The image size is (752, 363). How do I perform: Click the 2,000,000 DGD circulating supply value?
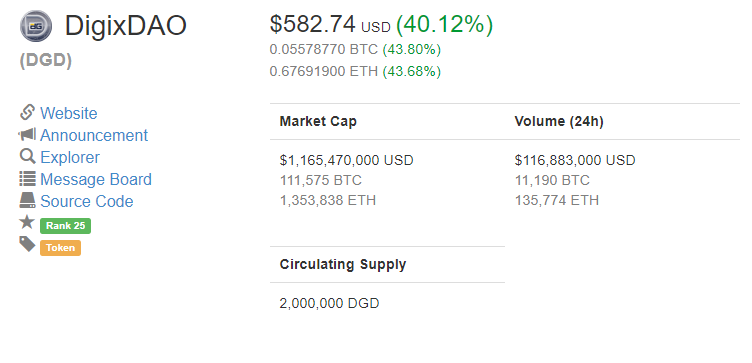tap(329, 304)
